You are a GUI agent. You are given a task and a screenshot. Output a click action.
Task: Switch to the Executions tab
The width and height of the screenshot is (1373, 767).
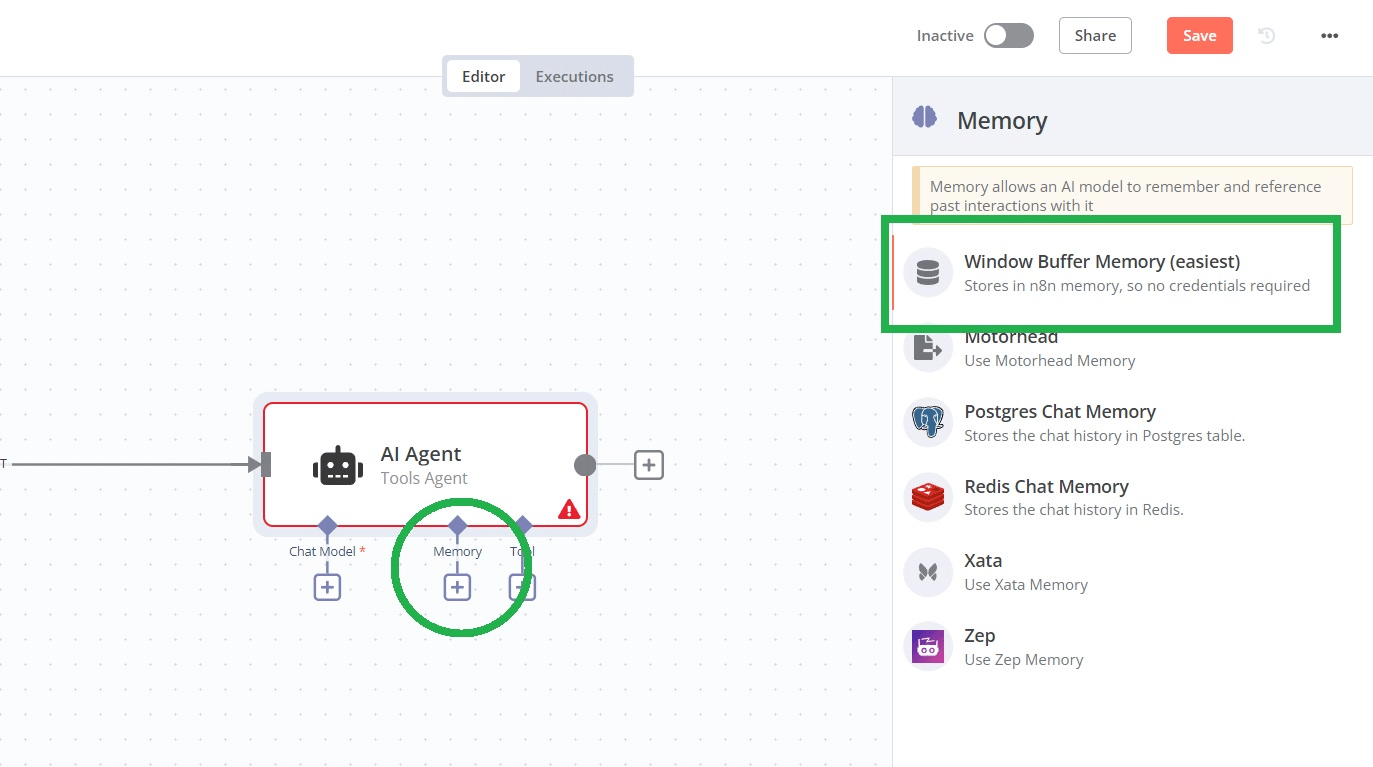coord(575,76)
